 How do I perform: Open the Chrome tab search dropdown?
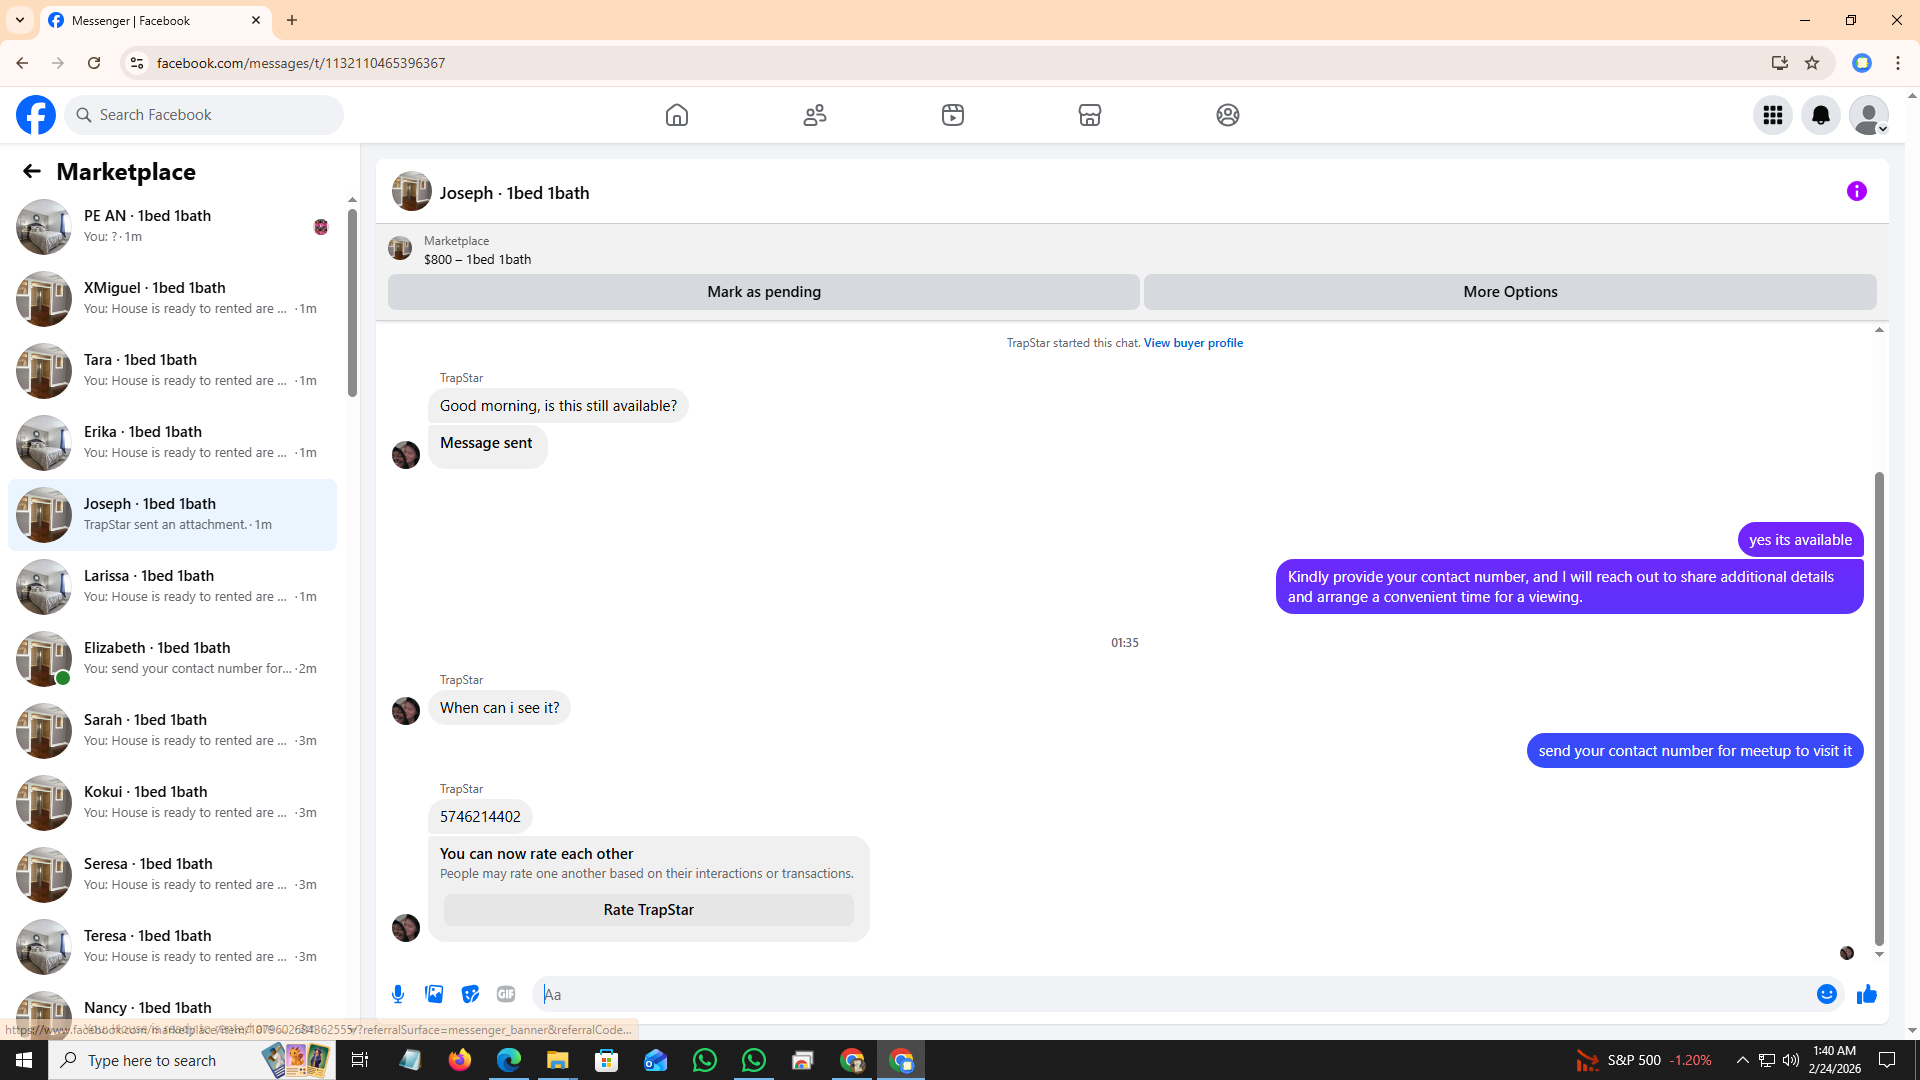pyautogui.click(x=20, y=20)
